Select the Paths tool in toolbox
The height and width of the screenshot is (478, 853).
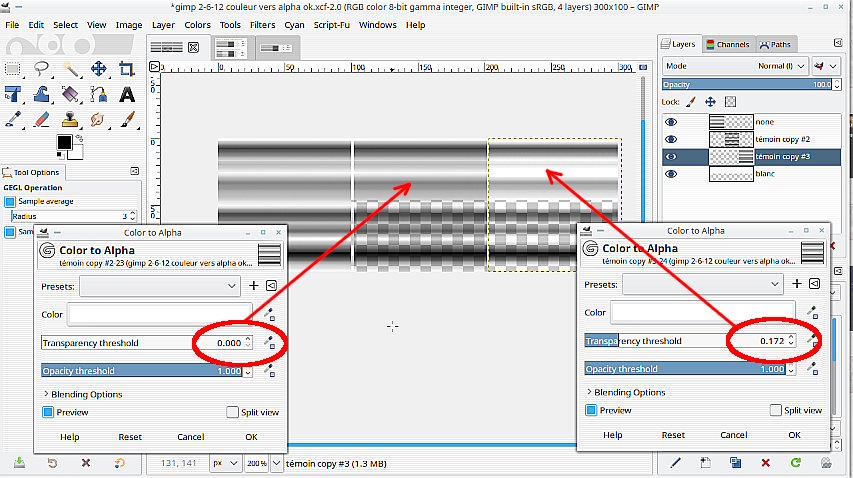[x=98, y=94]
